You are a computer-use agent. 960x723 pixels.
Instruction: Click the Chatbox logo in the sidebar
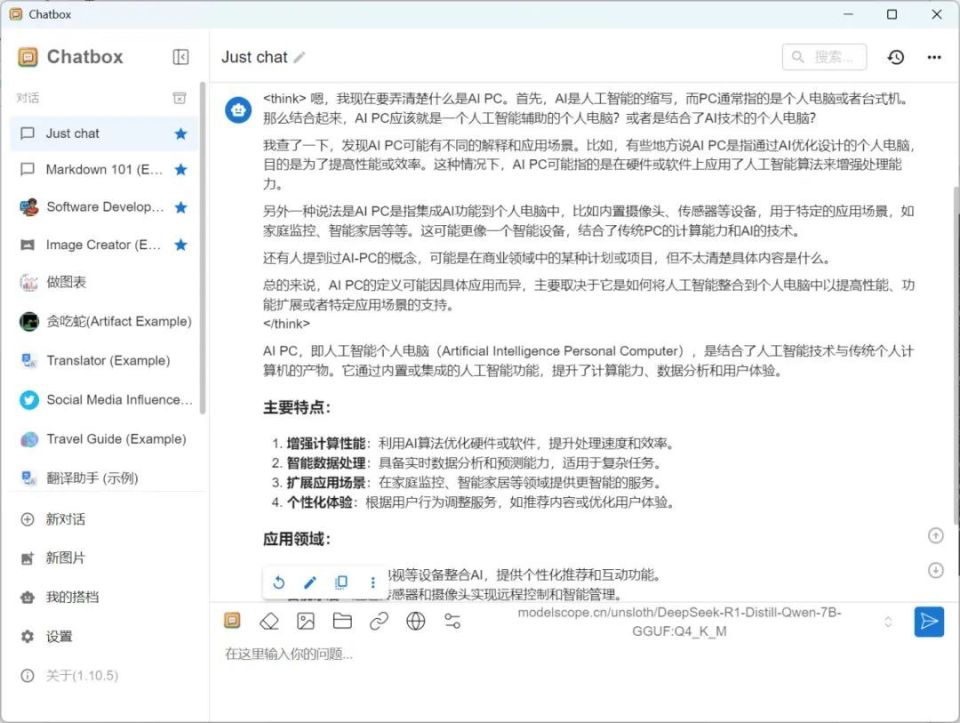[28, 57]
